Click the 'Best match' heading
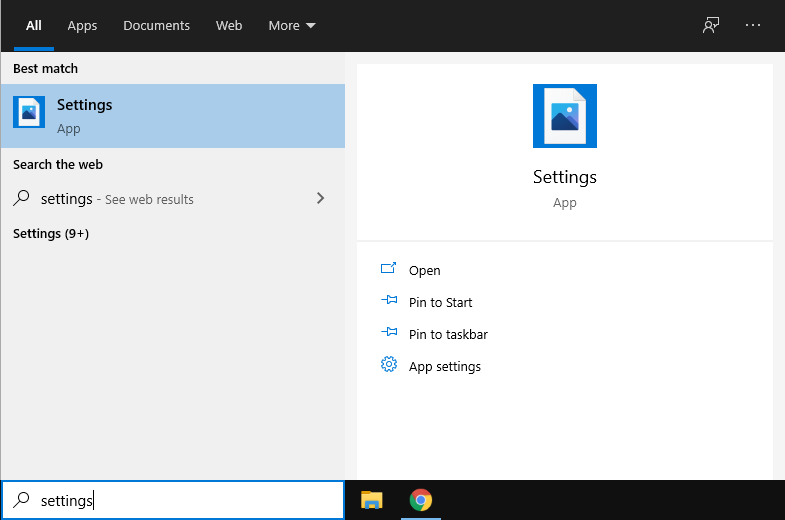785x520 pixels. 45,69
